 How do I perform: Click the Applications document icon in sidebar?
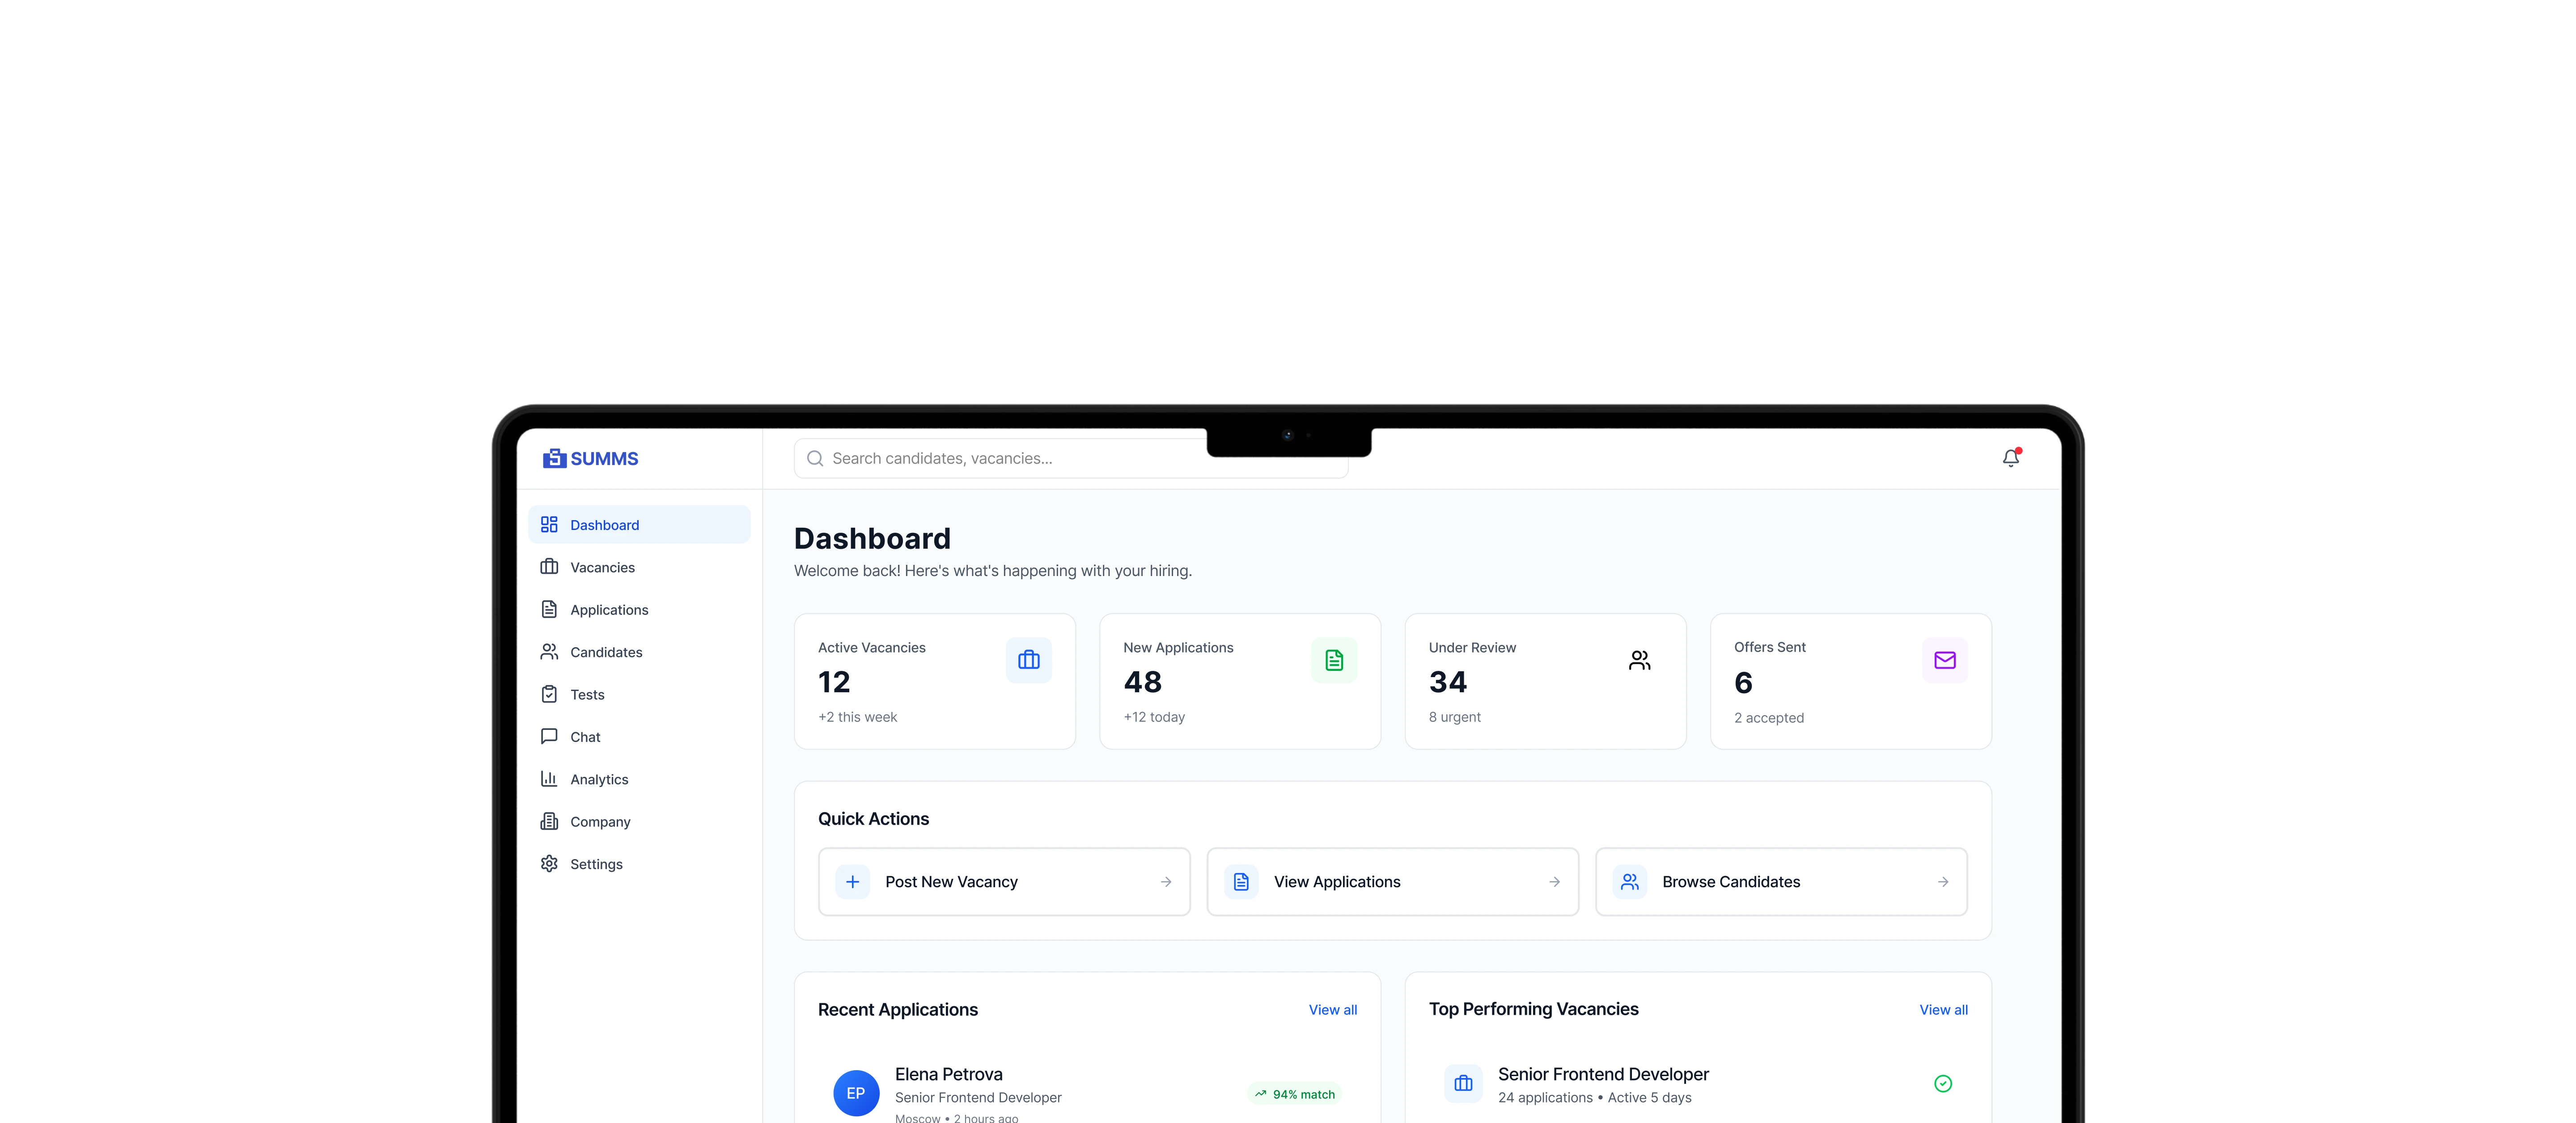click(549, 609)
